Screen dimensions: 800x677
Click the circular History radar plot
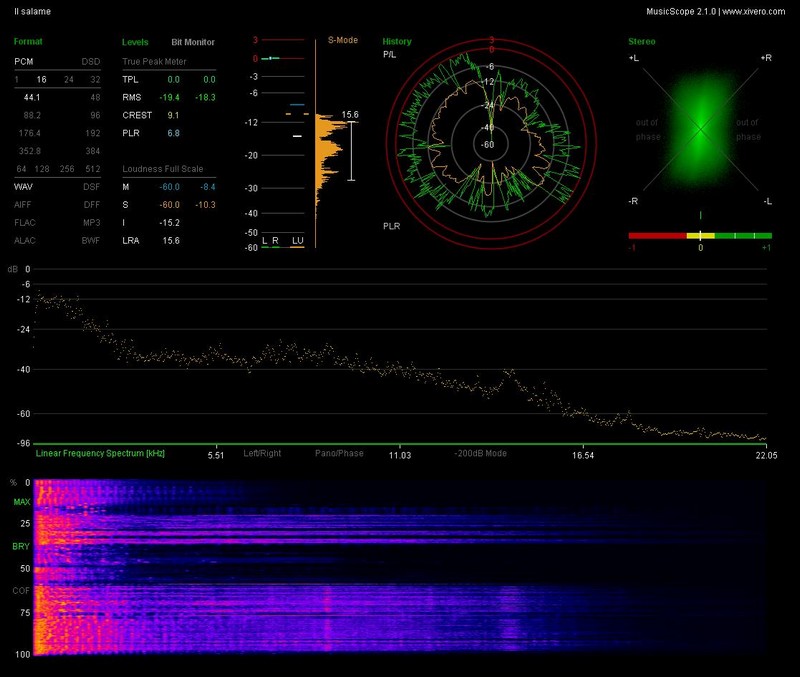(491, 144)
